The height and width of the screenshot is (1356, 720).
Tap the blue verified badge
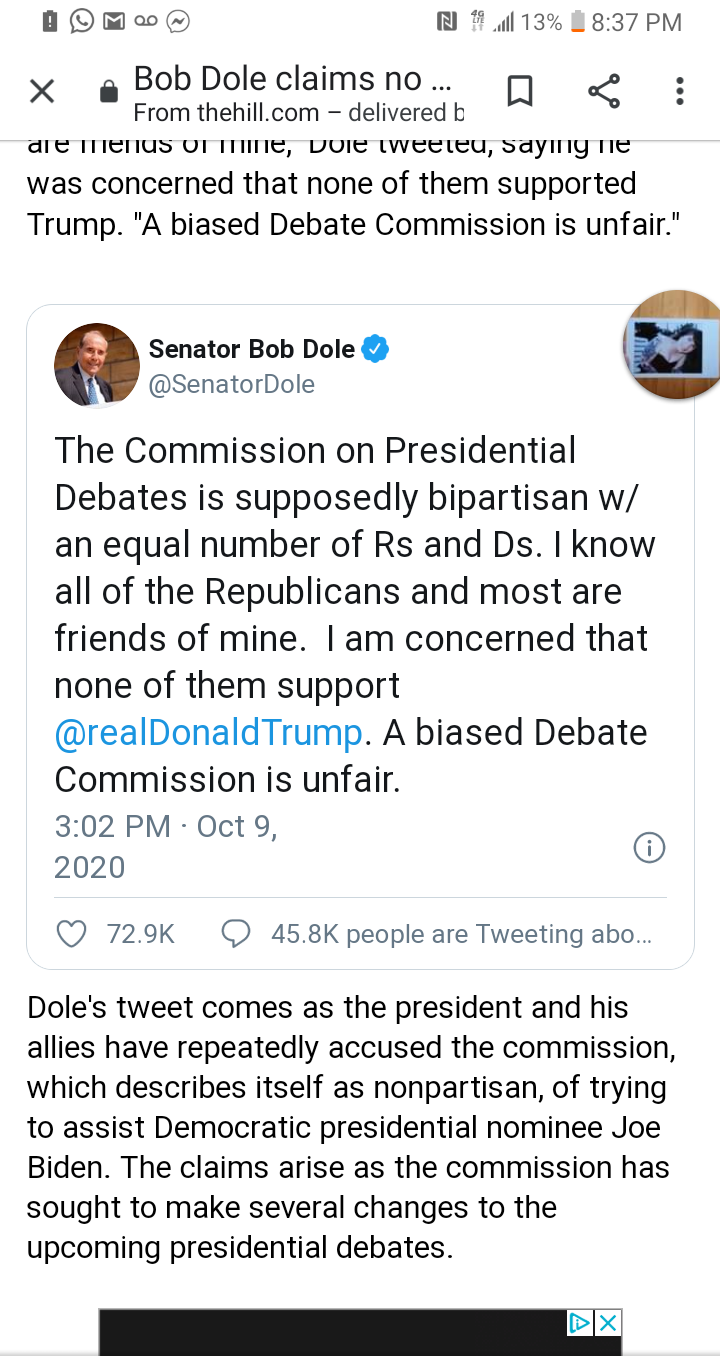[375, 349]
